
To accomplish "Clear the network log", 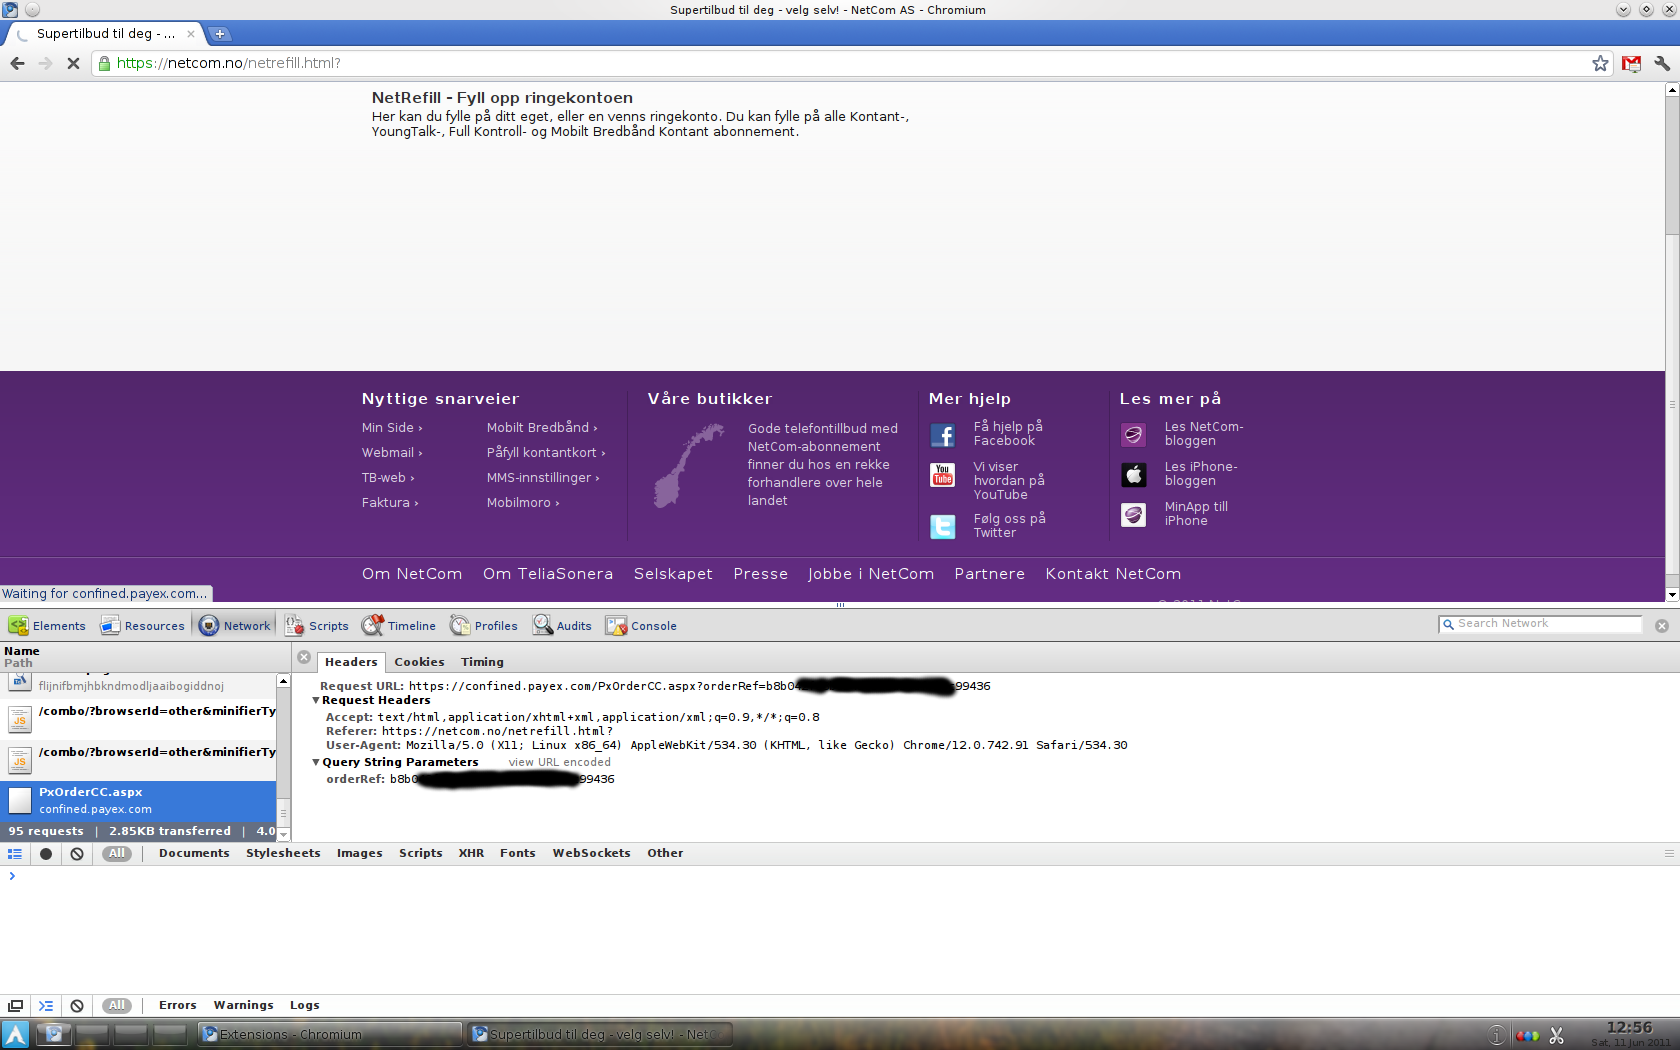I will click(77, 854).
